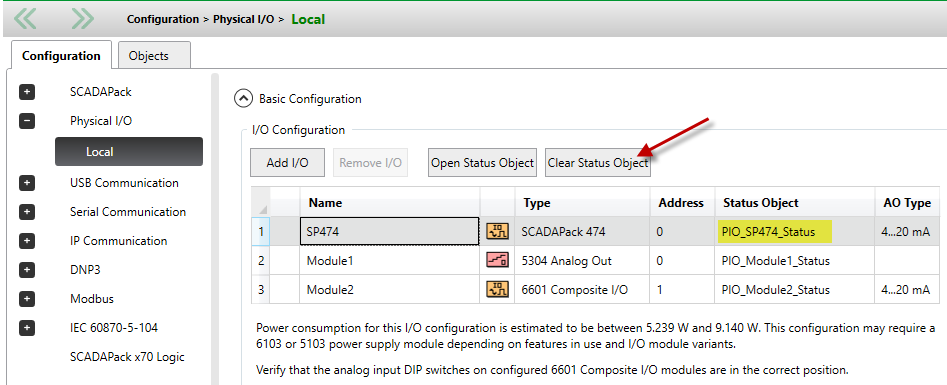The width and height of the screenshot is (947, 385).
Task: Expand the Modbus node
Action: [27, 299]
